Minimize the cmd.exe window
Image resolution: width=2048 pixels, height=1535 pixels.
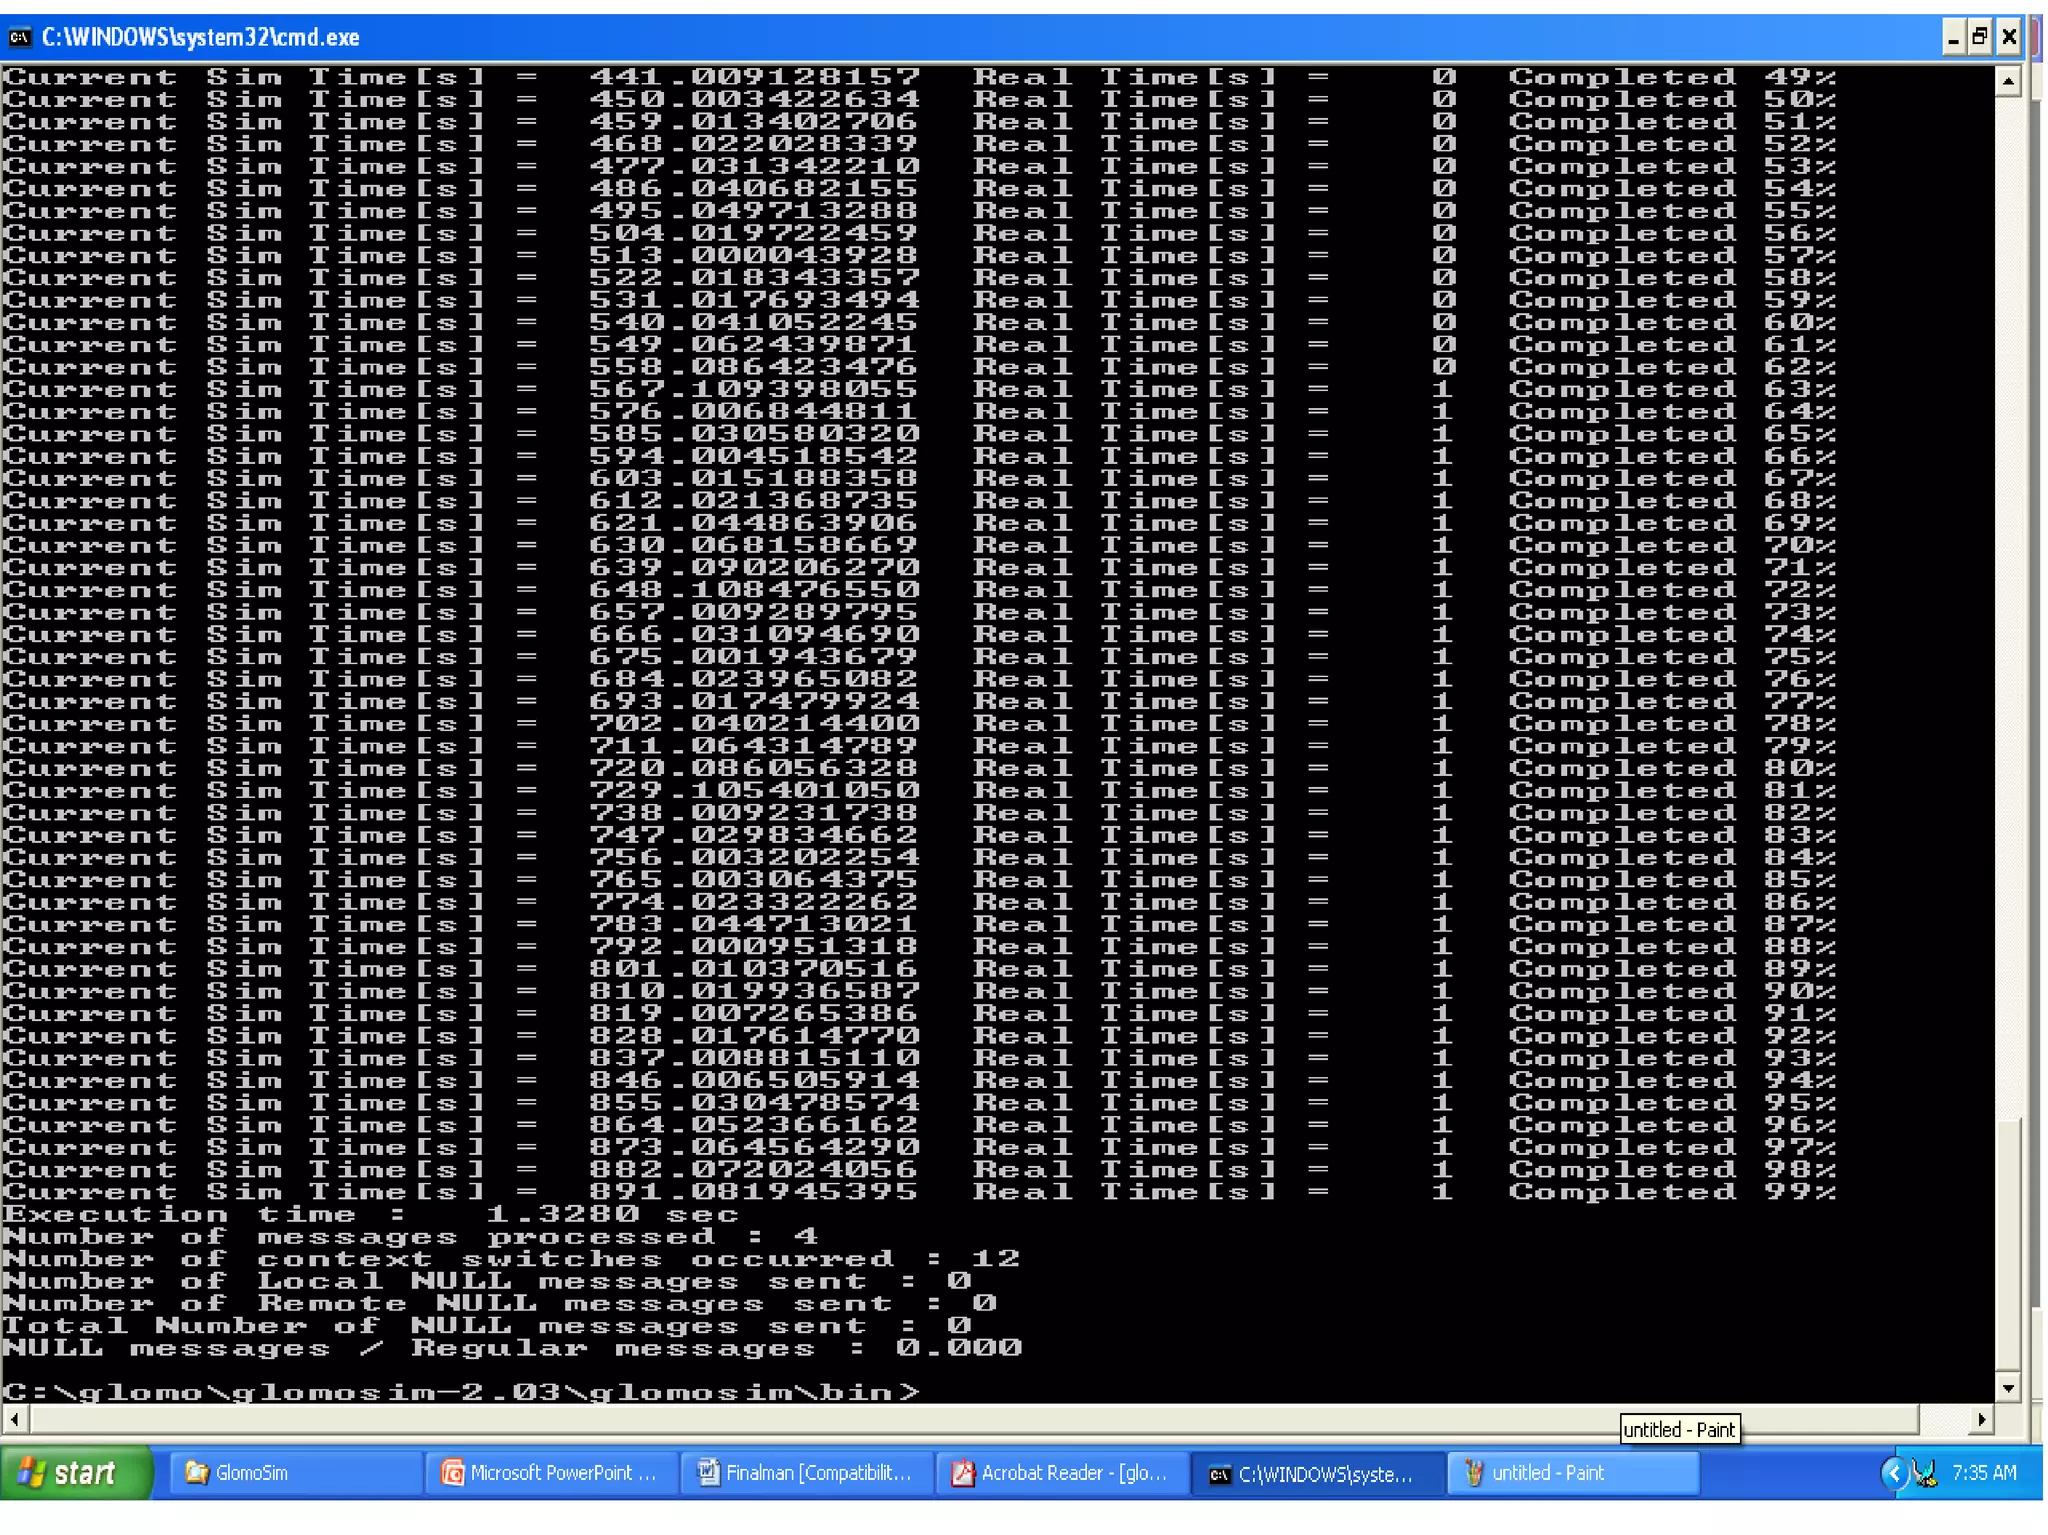(x=1953, y=38)
